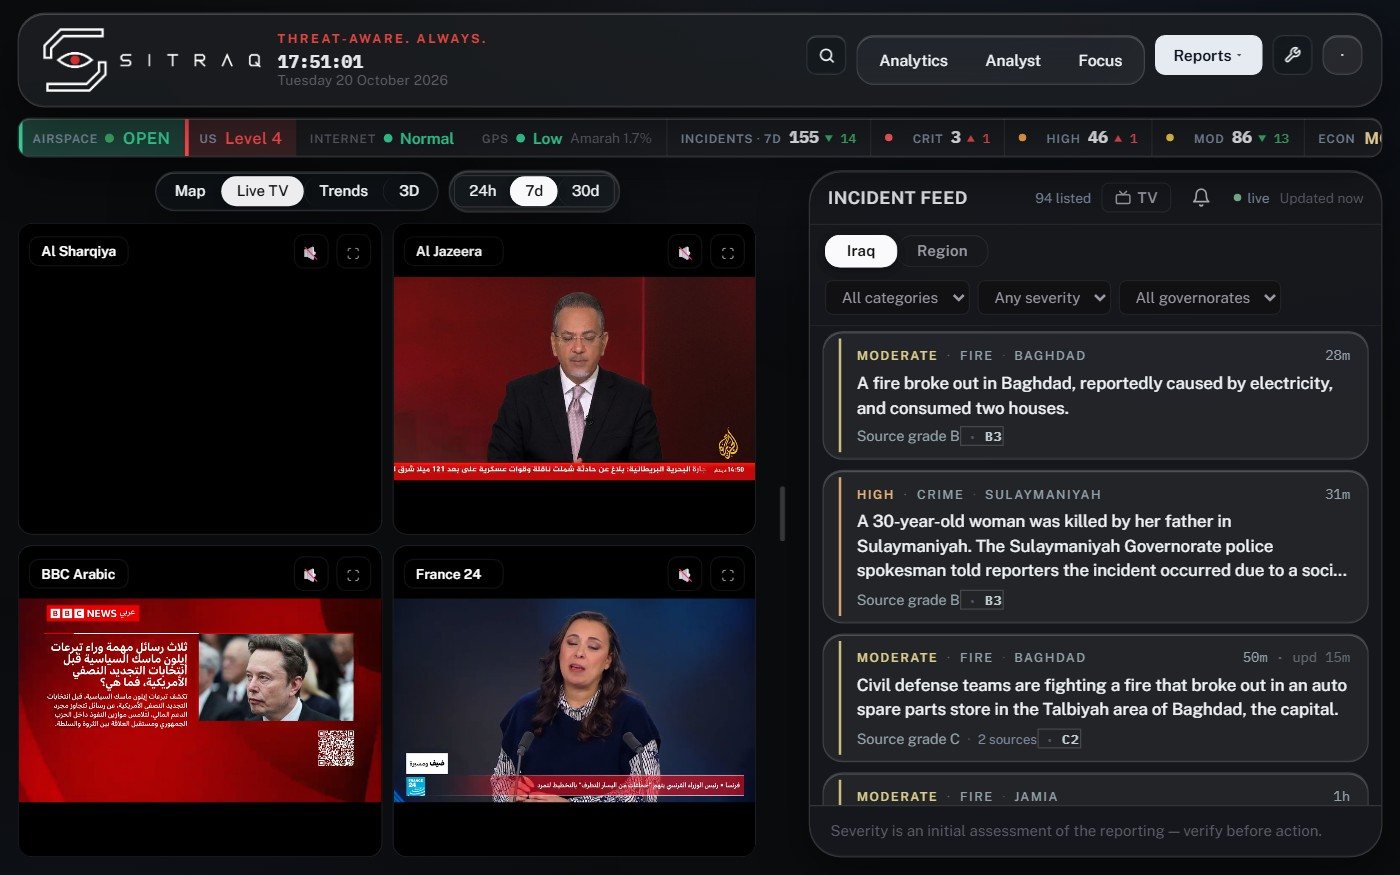Expand BBC Arabic to fullscreen
This screenshot has height=875, width=1400.
353,575
